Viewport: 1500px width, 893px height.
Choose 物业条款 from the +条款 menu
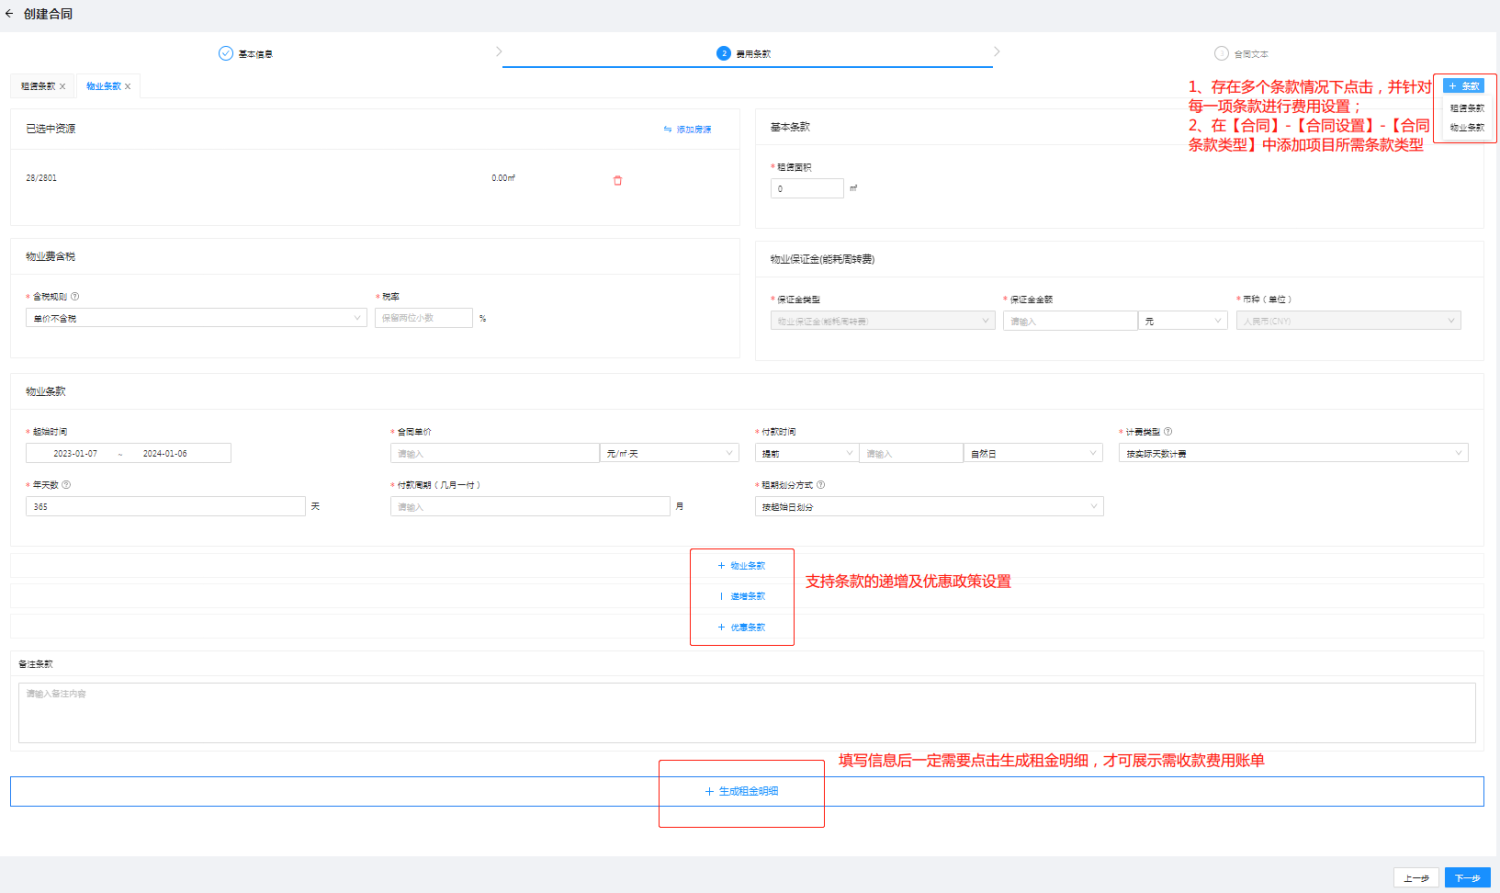1467,128
